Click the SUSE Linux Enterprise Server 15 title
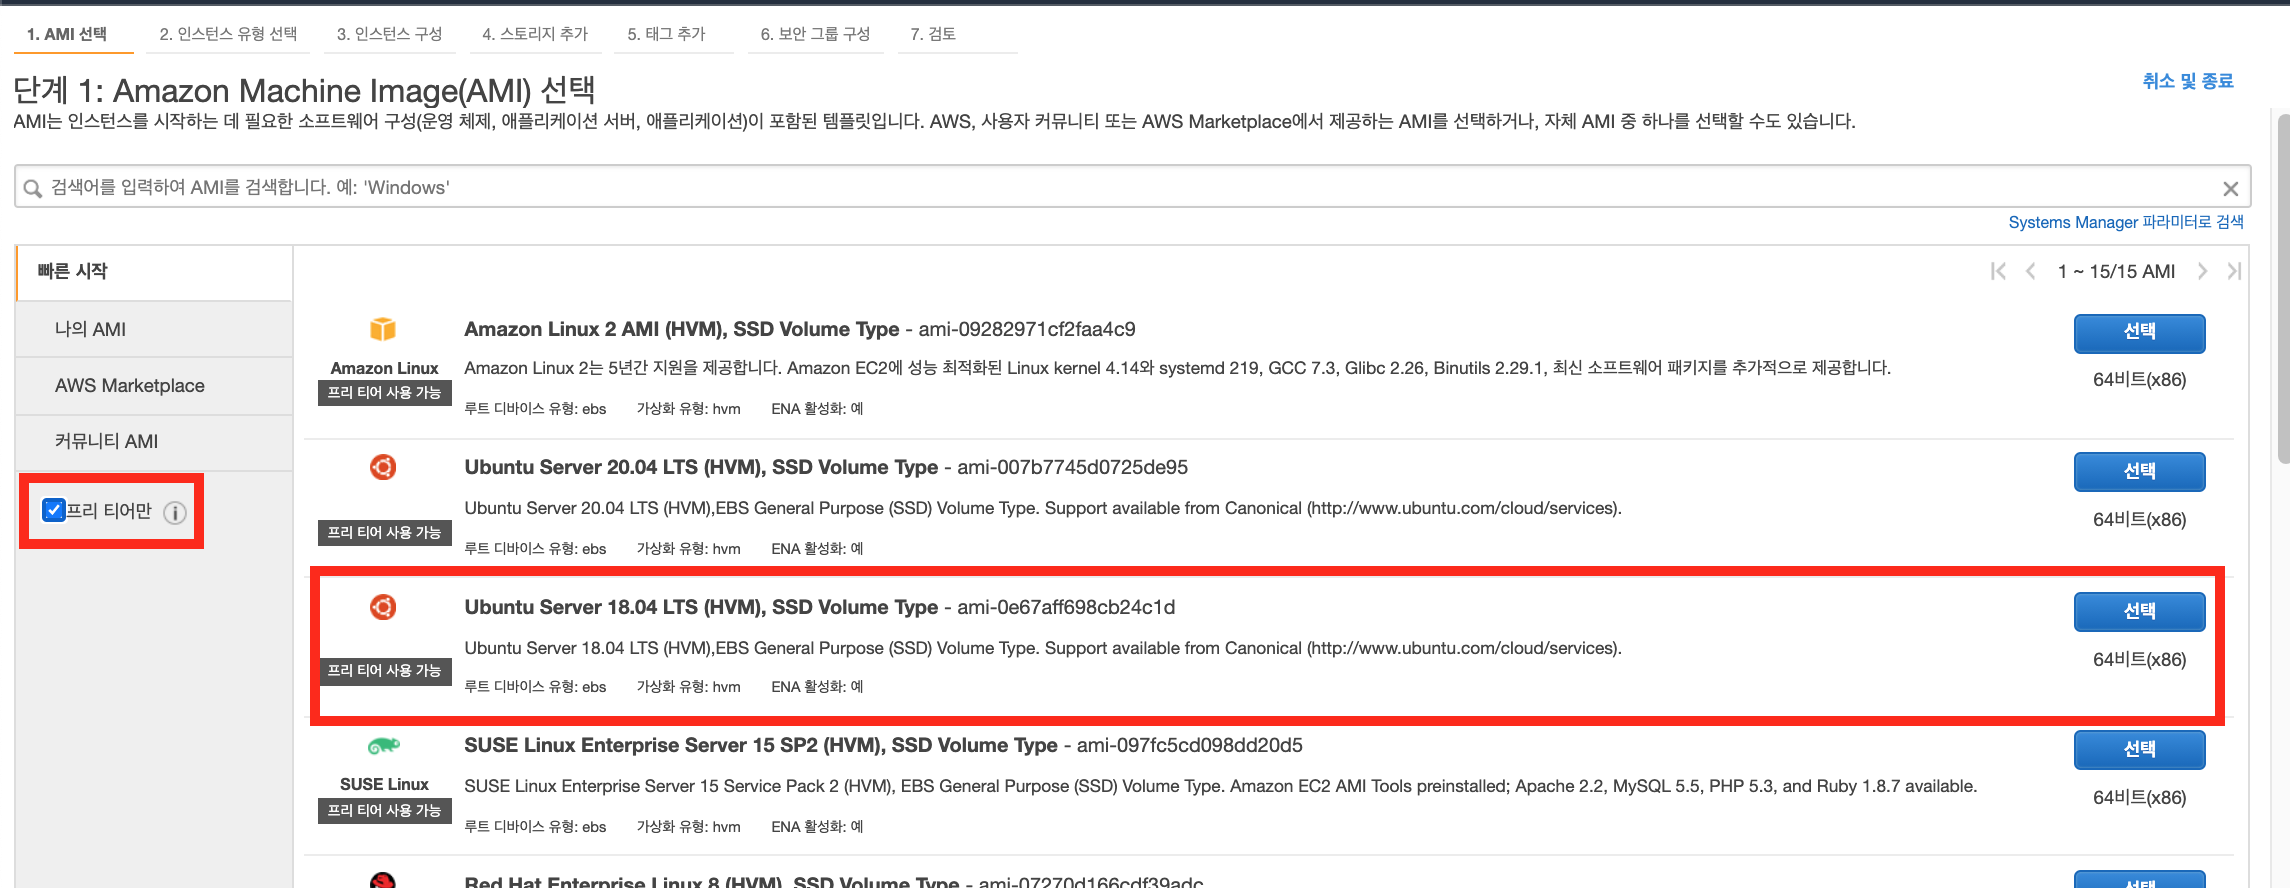 coord(760,745)
